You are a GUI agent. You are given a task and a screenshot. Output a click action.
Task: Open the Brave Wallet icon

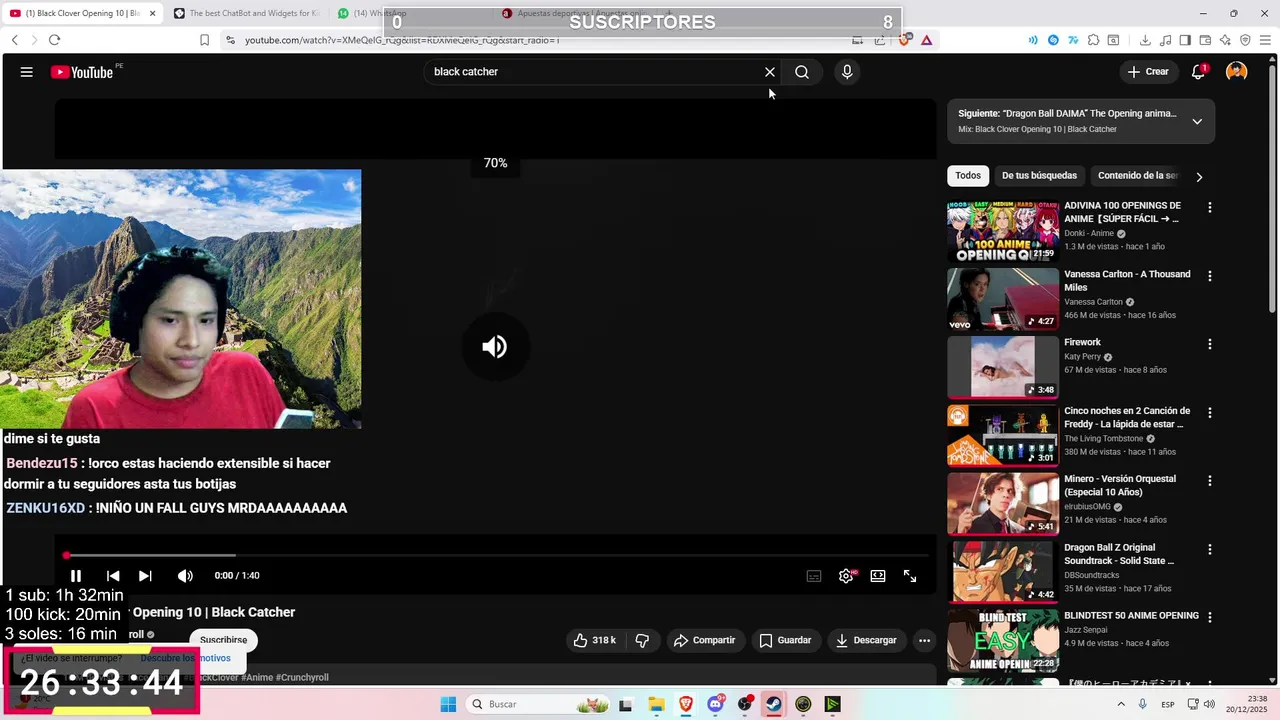click(x=1205, y=40)
